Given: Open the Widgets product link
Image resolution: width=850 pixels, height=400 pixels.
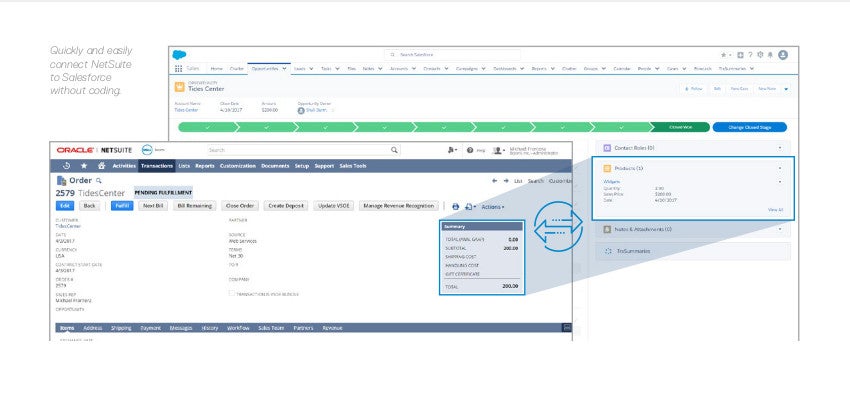Looking at the screenshot, I should point(611,182).
